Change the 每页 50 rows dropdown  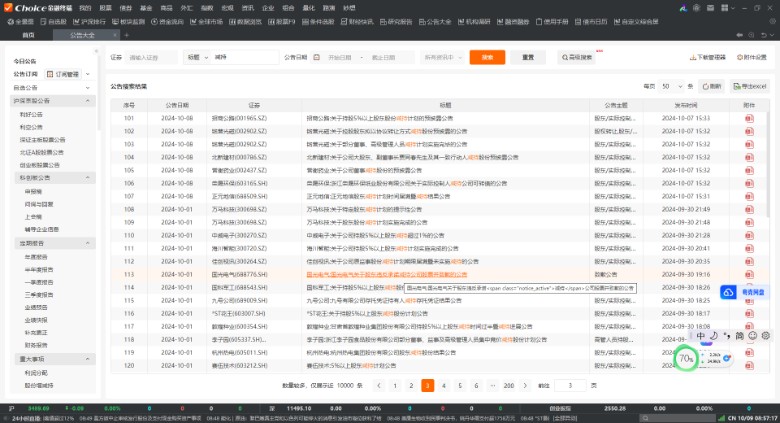click(670, 87)
